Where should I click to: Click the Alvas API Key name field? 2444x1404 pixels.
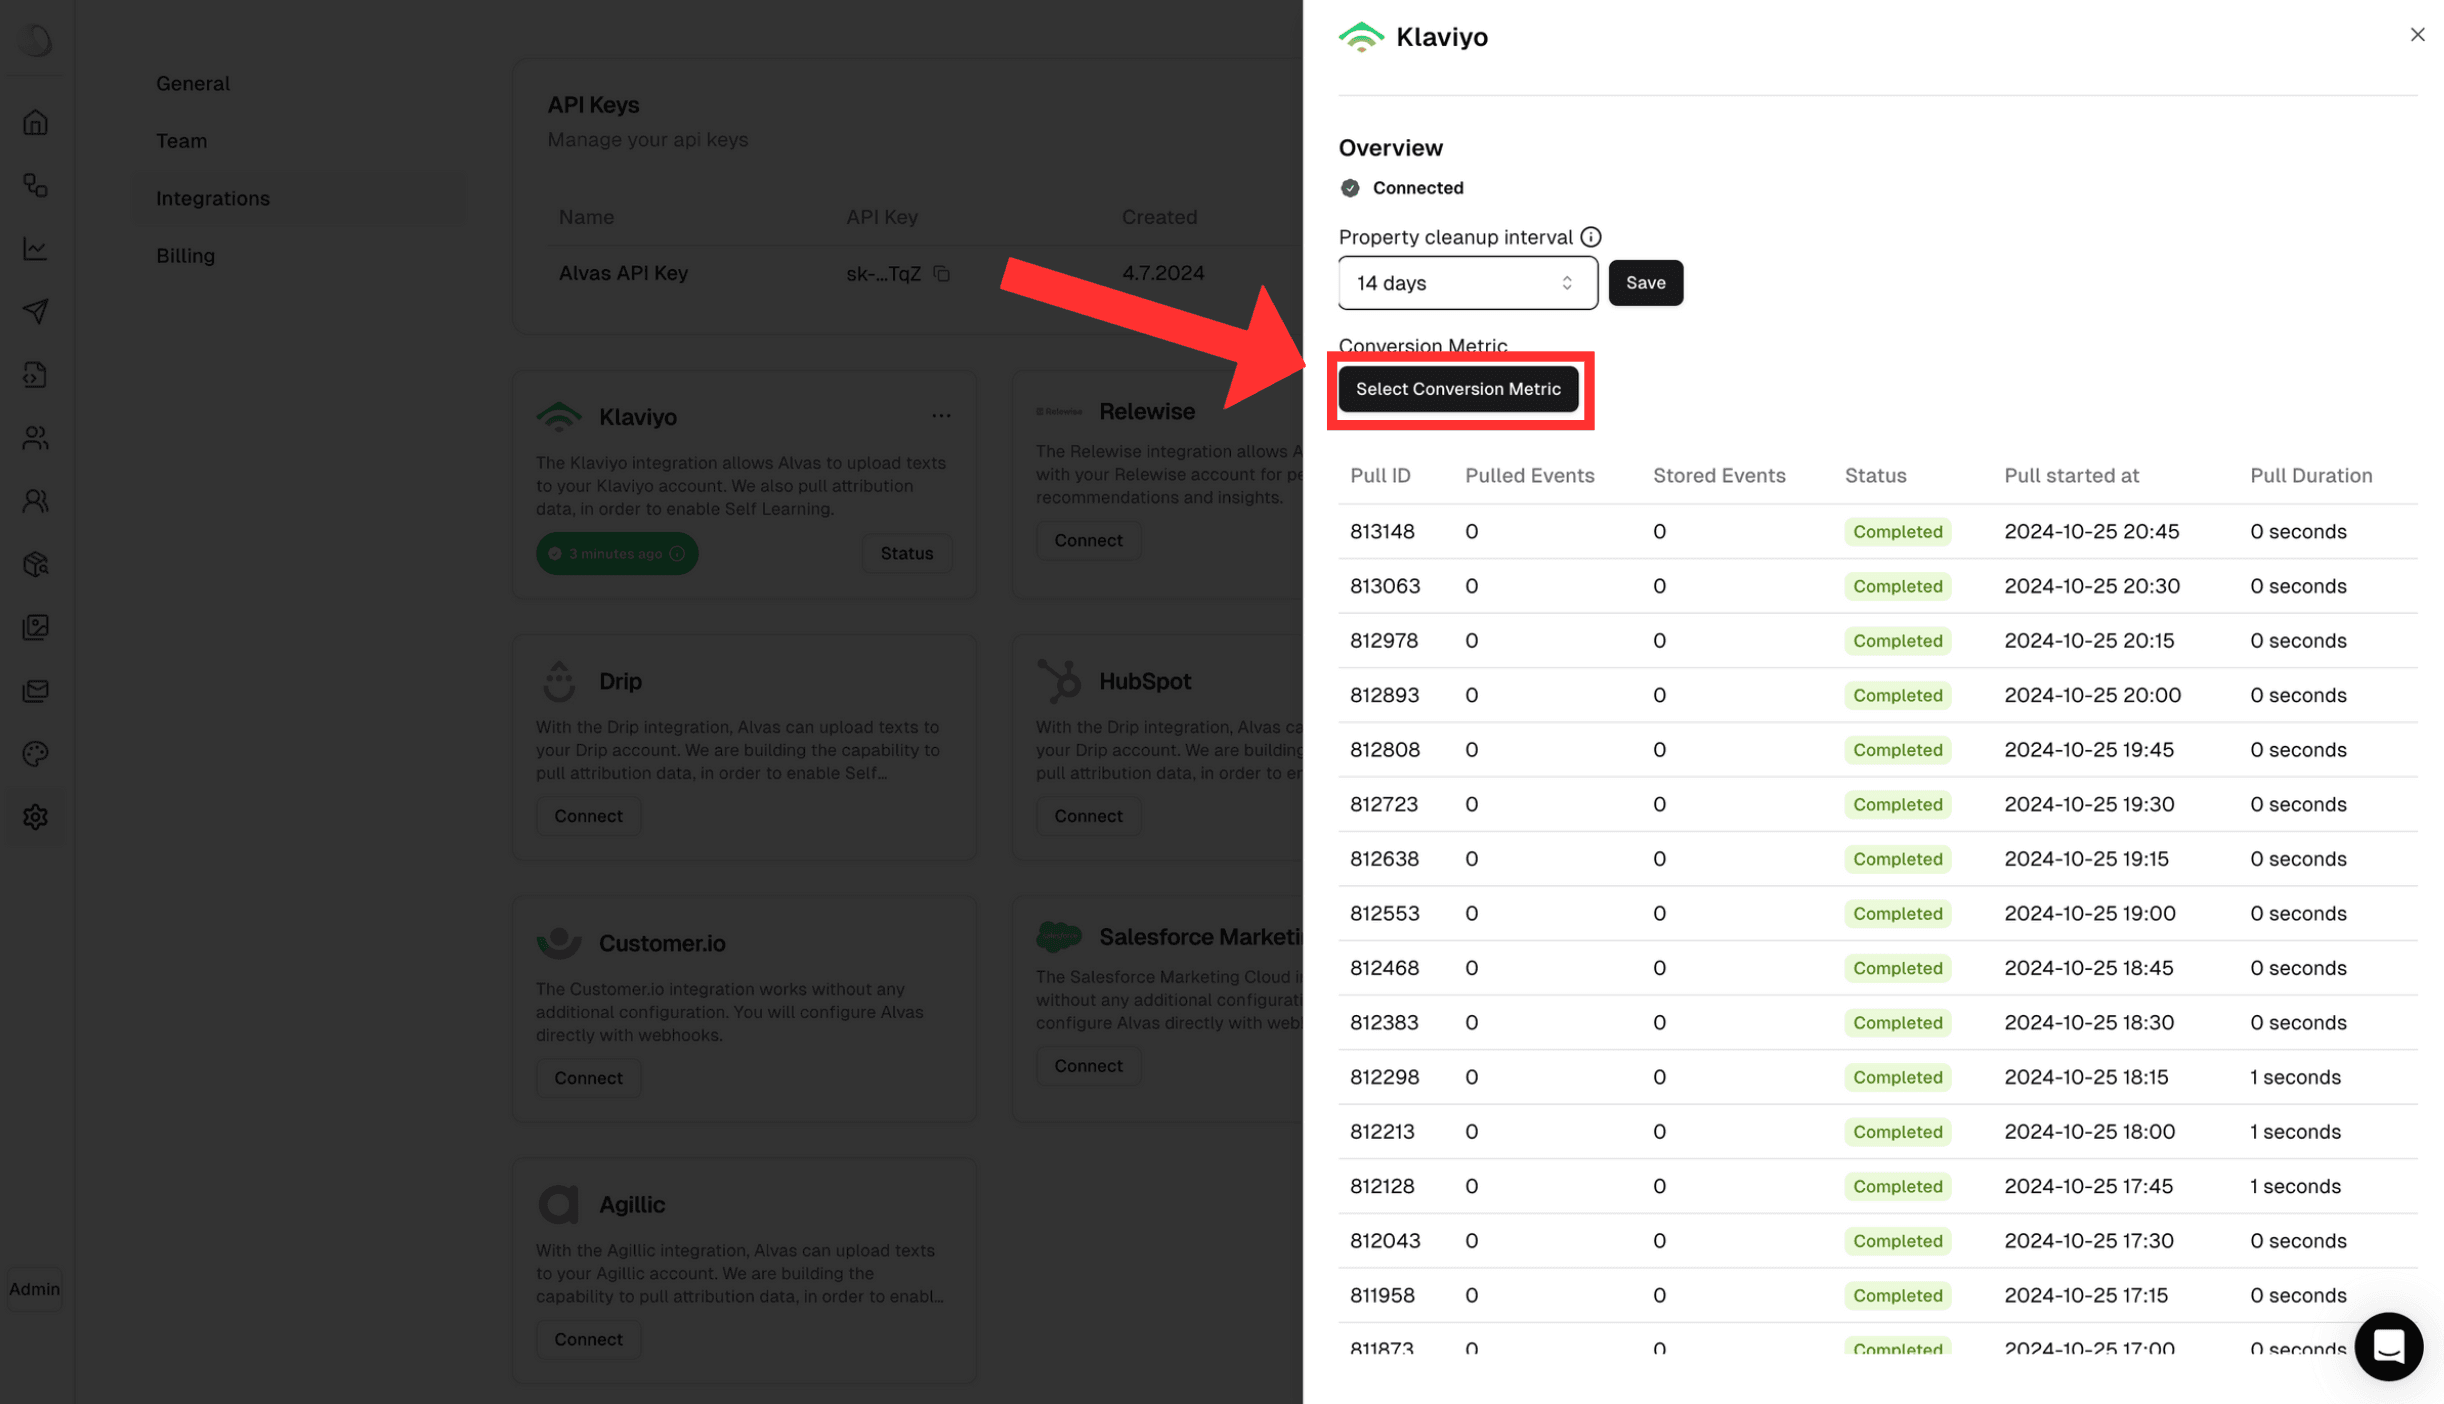click(623, 270)
